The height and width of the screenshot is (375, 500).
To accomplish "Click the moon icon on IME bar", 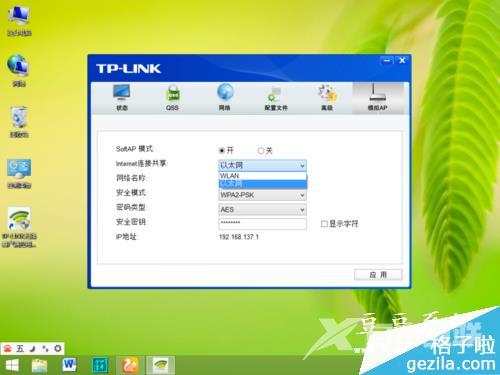I will coord(32,349).
